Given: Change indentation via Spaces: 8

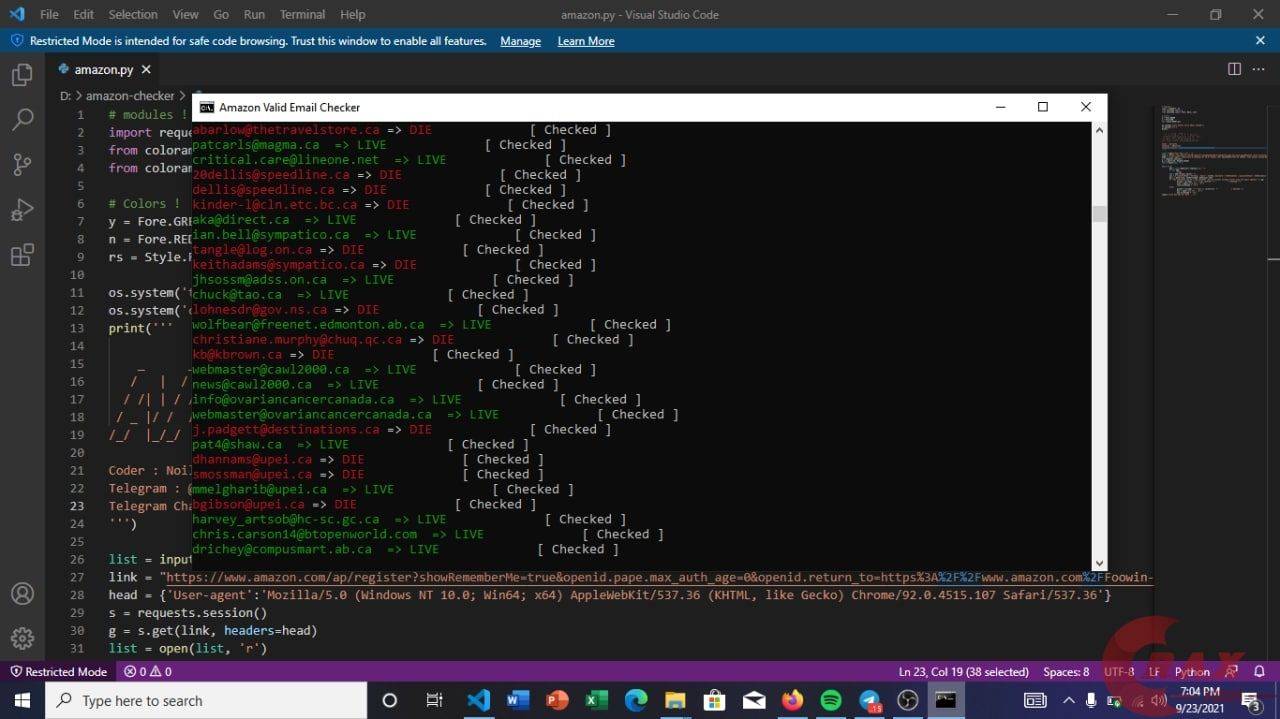Looking at the screenshot, I should [x=1066, y=671].
